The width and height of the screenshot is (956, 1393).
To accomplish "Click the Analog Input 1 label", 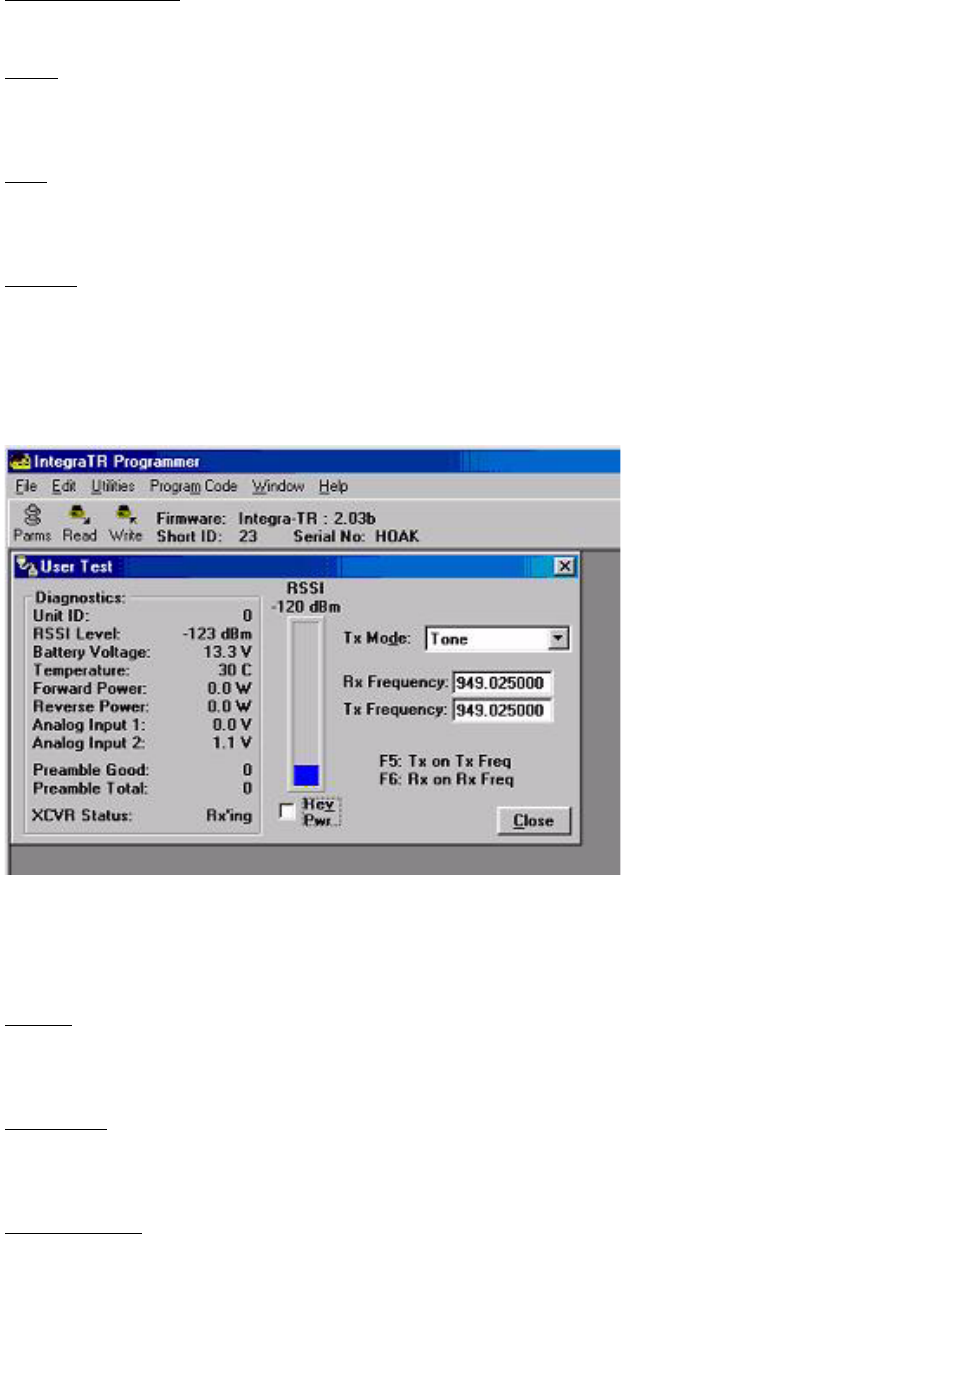I will click(89, 725).
